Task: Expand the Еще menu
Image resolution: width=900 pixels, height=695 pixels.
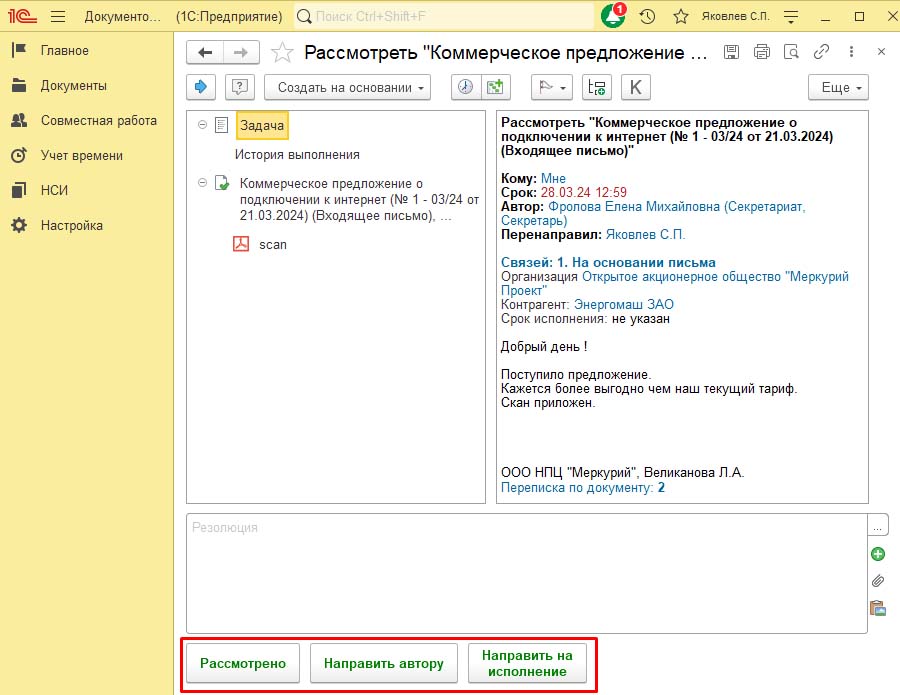Action: (837, 87)
